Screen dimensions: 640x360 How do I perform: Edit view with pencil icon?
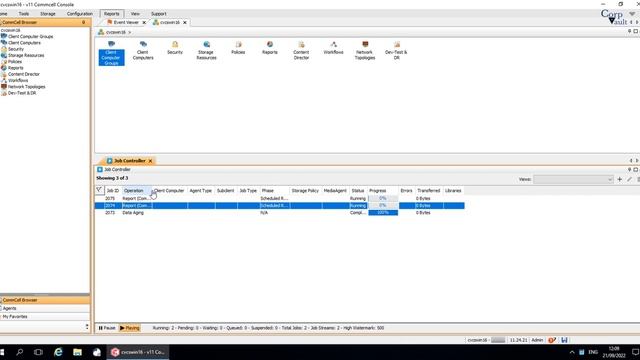(x=629, y=179)
